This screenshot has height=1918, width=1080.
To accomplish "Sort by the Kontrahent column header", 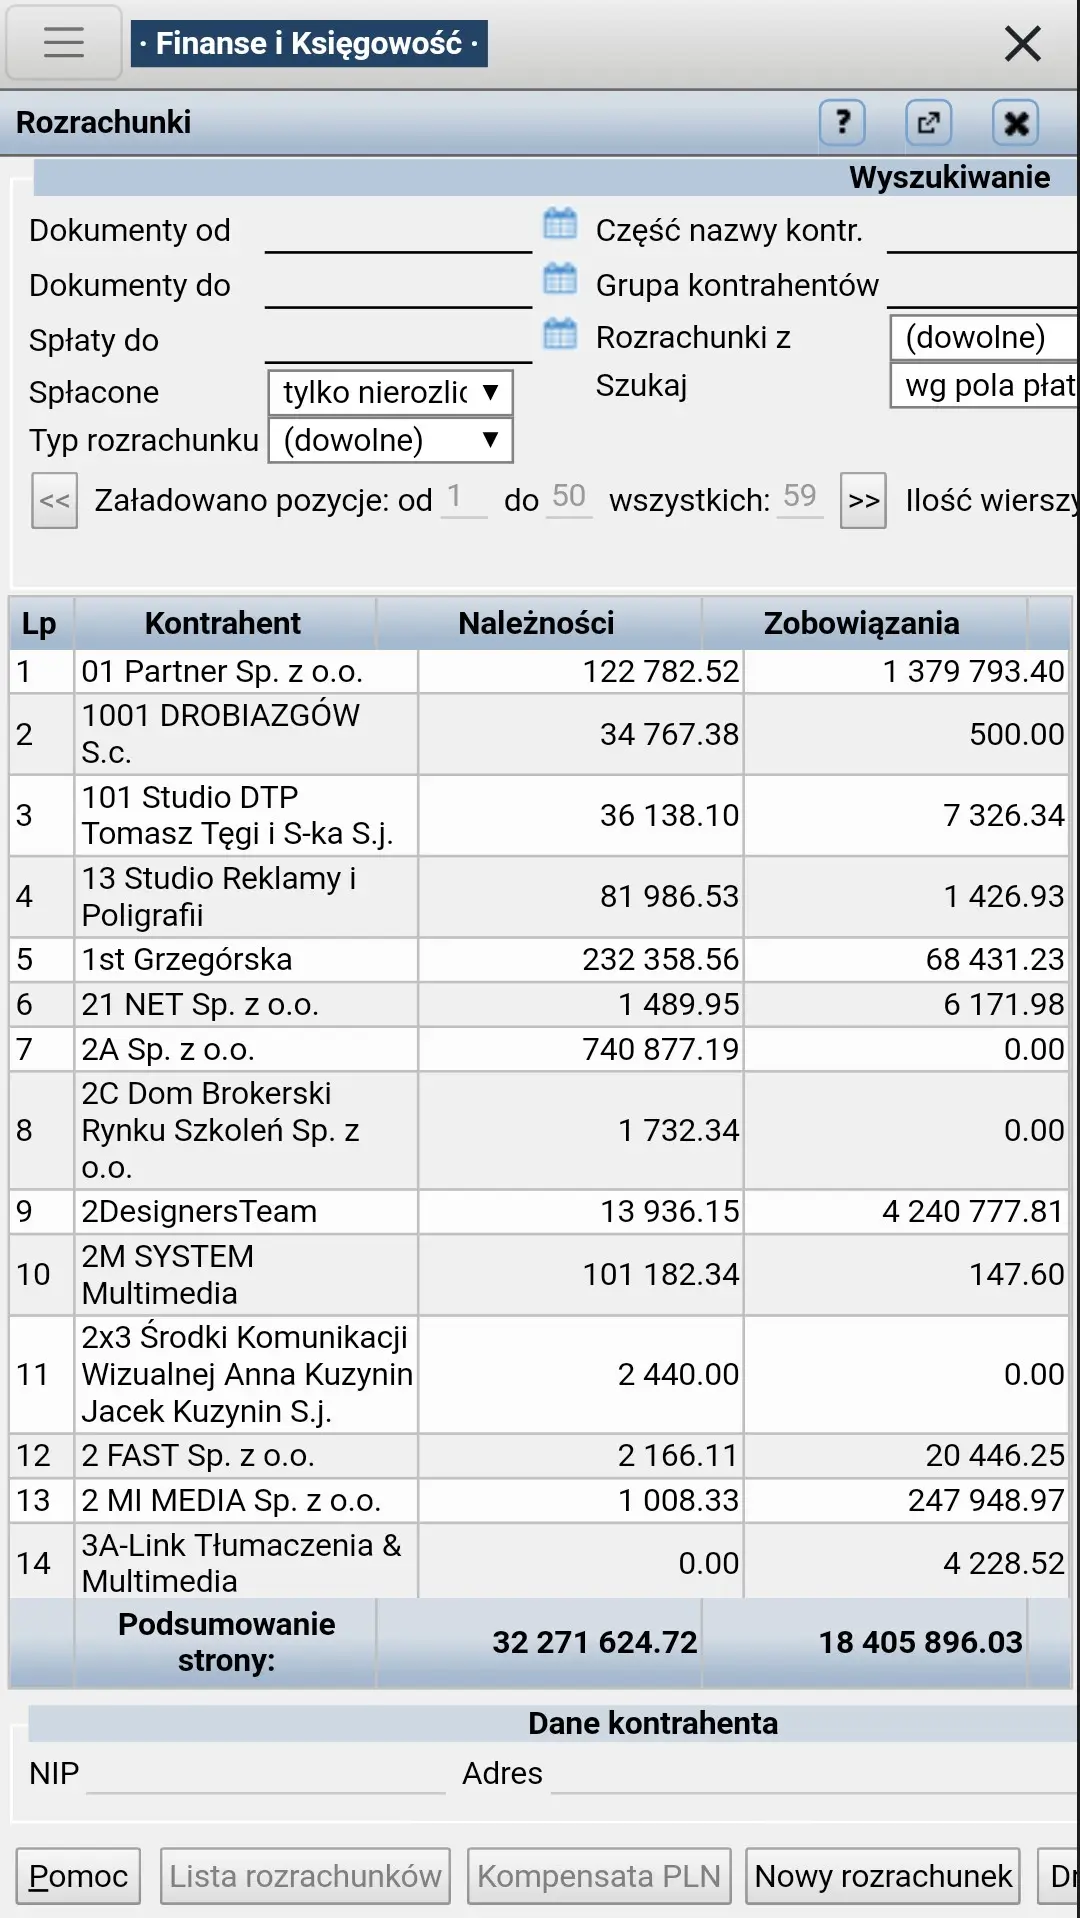I will (x=223, y=623).
